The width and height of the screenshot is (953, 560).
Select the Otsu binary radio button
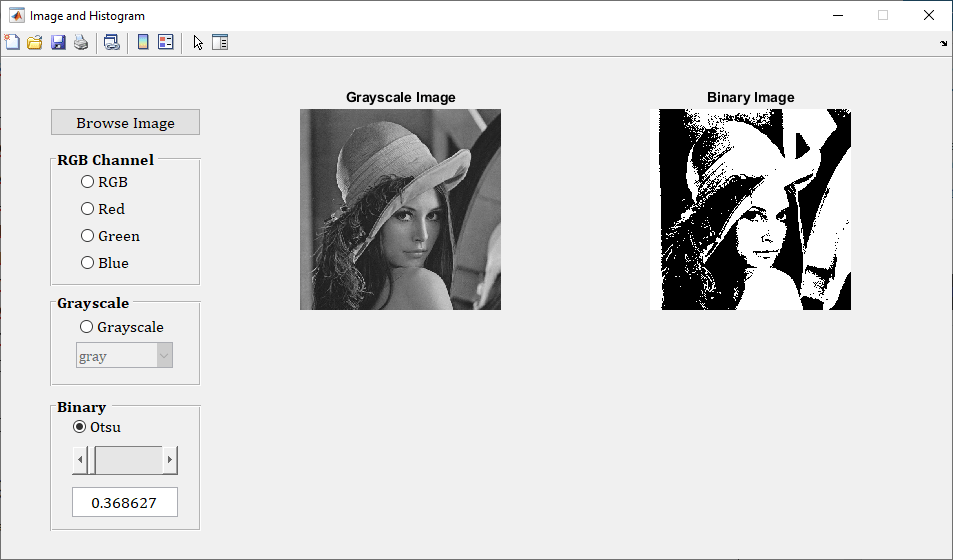80,427
